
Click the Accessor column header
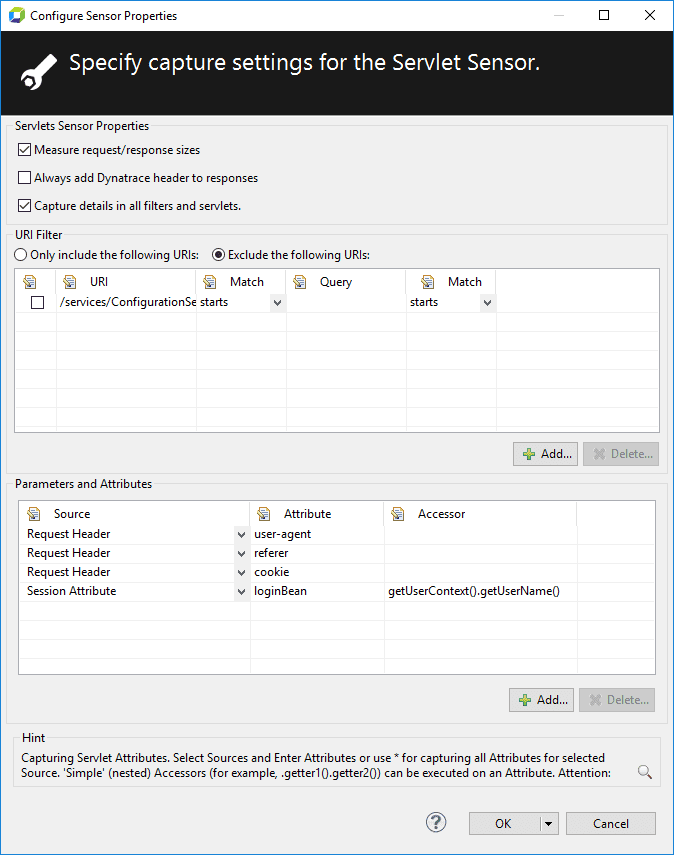[x=480, y=514]
